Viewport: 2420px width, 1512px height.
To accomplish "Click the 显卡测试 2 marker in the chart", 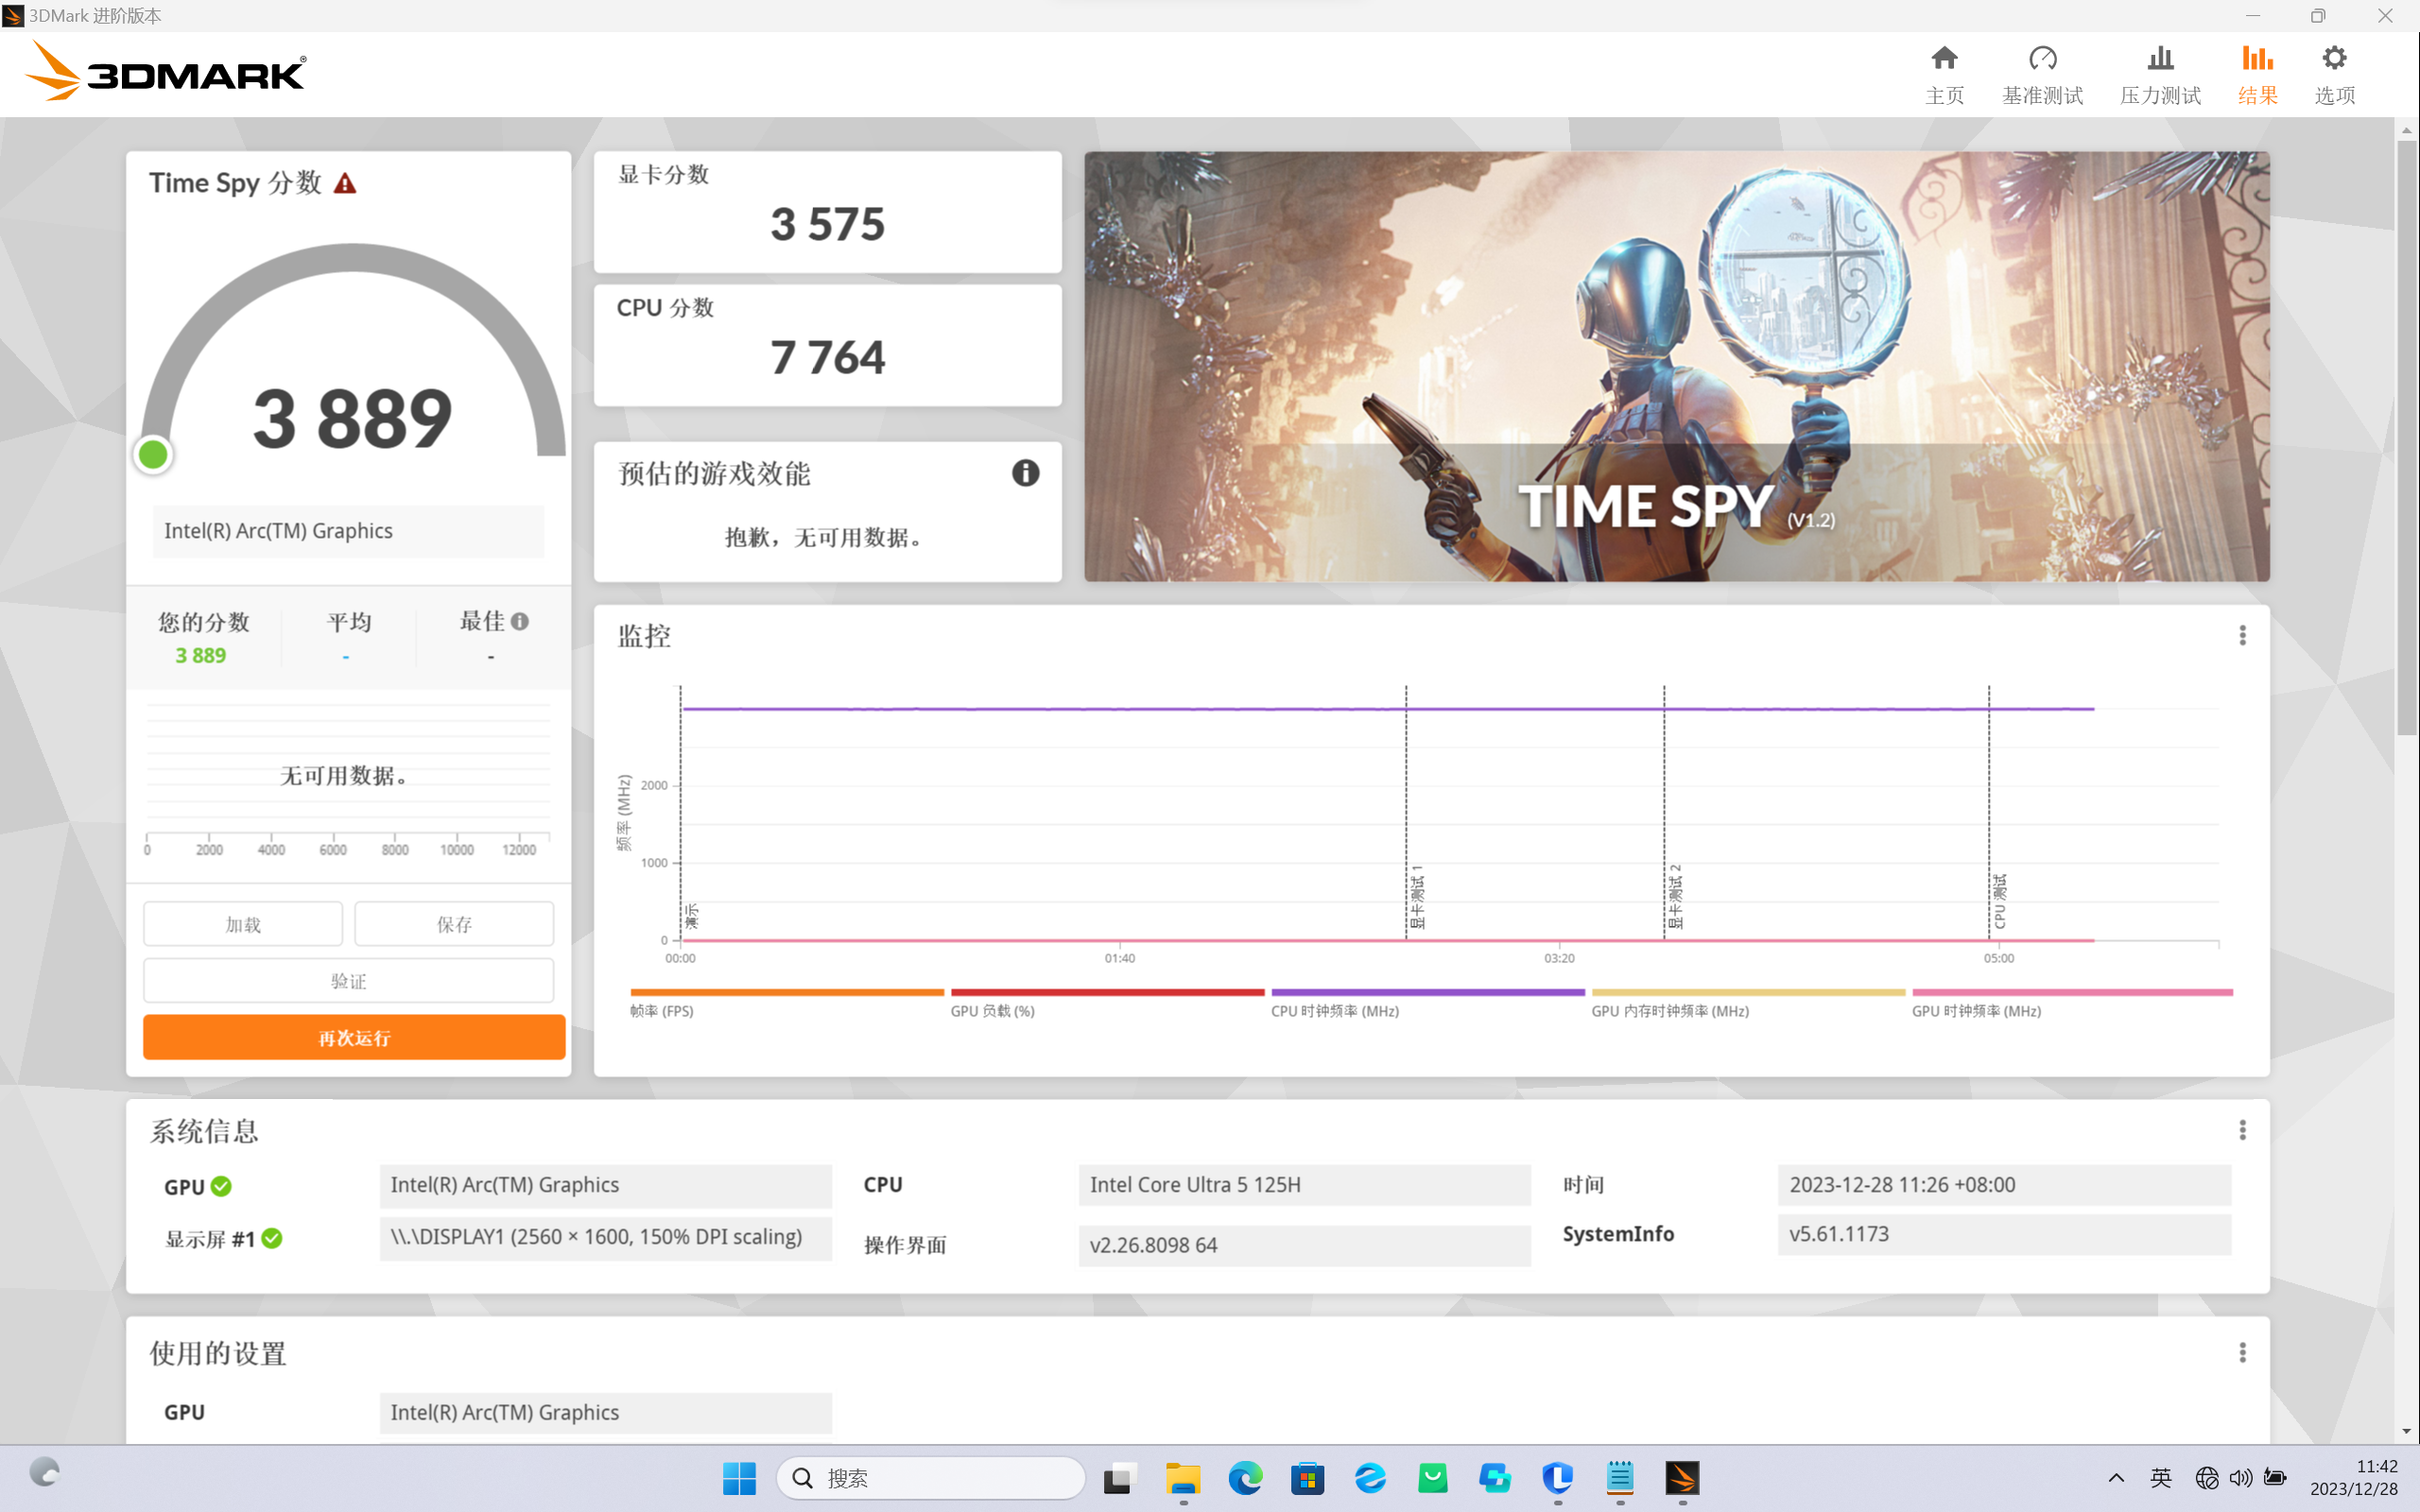I will 1675,896.
